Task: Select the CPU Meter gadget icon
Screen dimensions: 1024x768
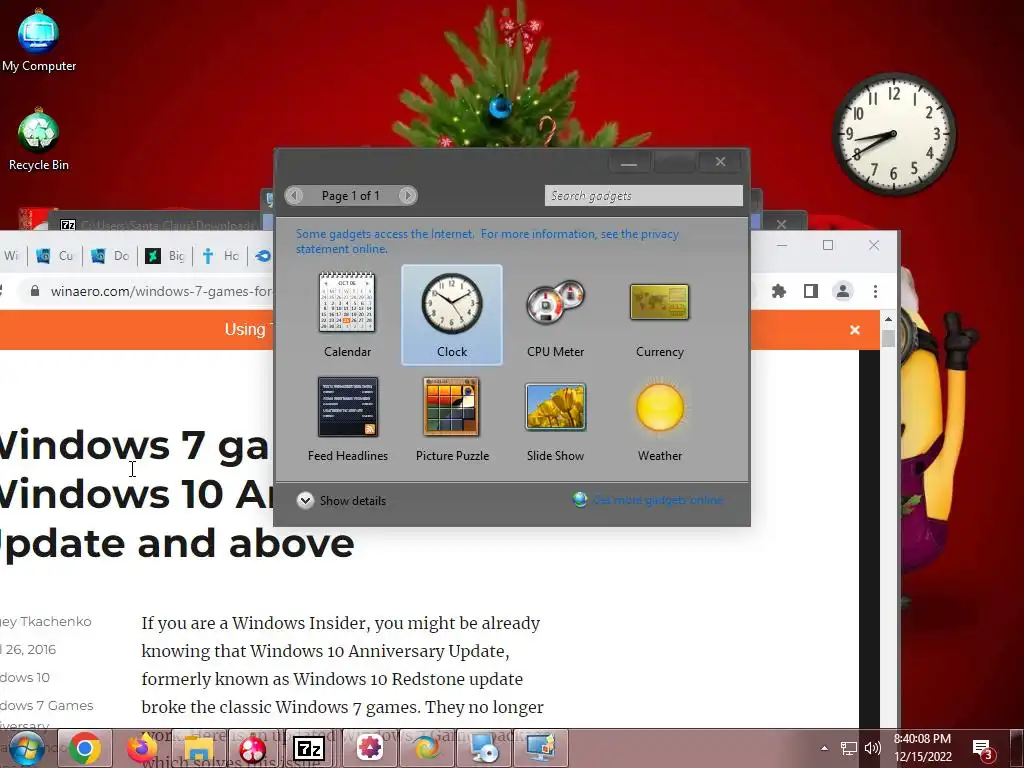Action: (556, 302)
